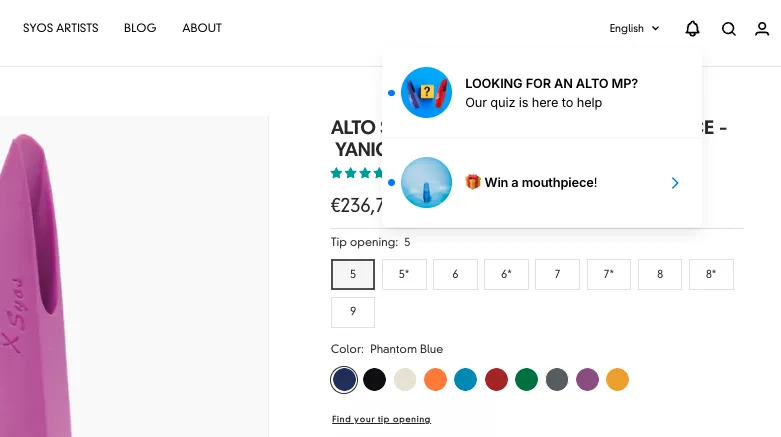This screenshot has width=781, height=437.
Task: Open the English language dropdown
Action: [x=634, y=28]
